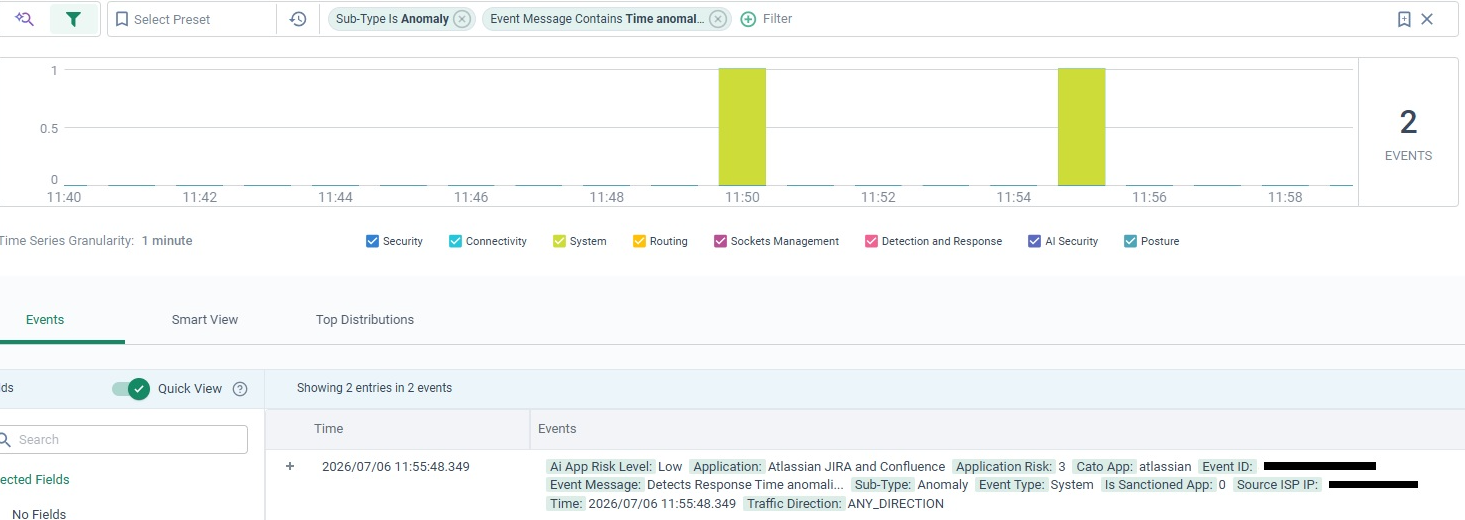Uncheck the Routing legend checkbox

pyautogui.click(x=640, y=241)
